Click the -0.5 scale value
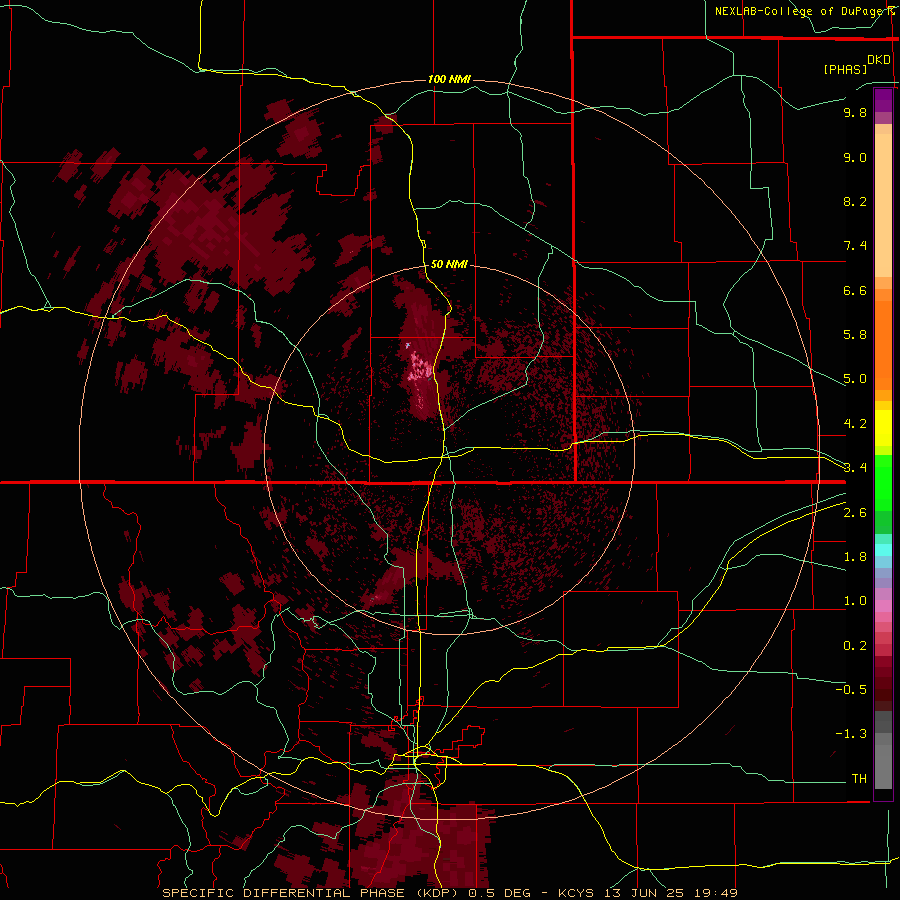 851,689
